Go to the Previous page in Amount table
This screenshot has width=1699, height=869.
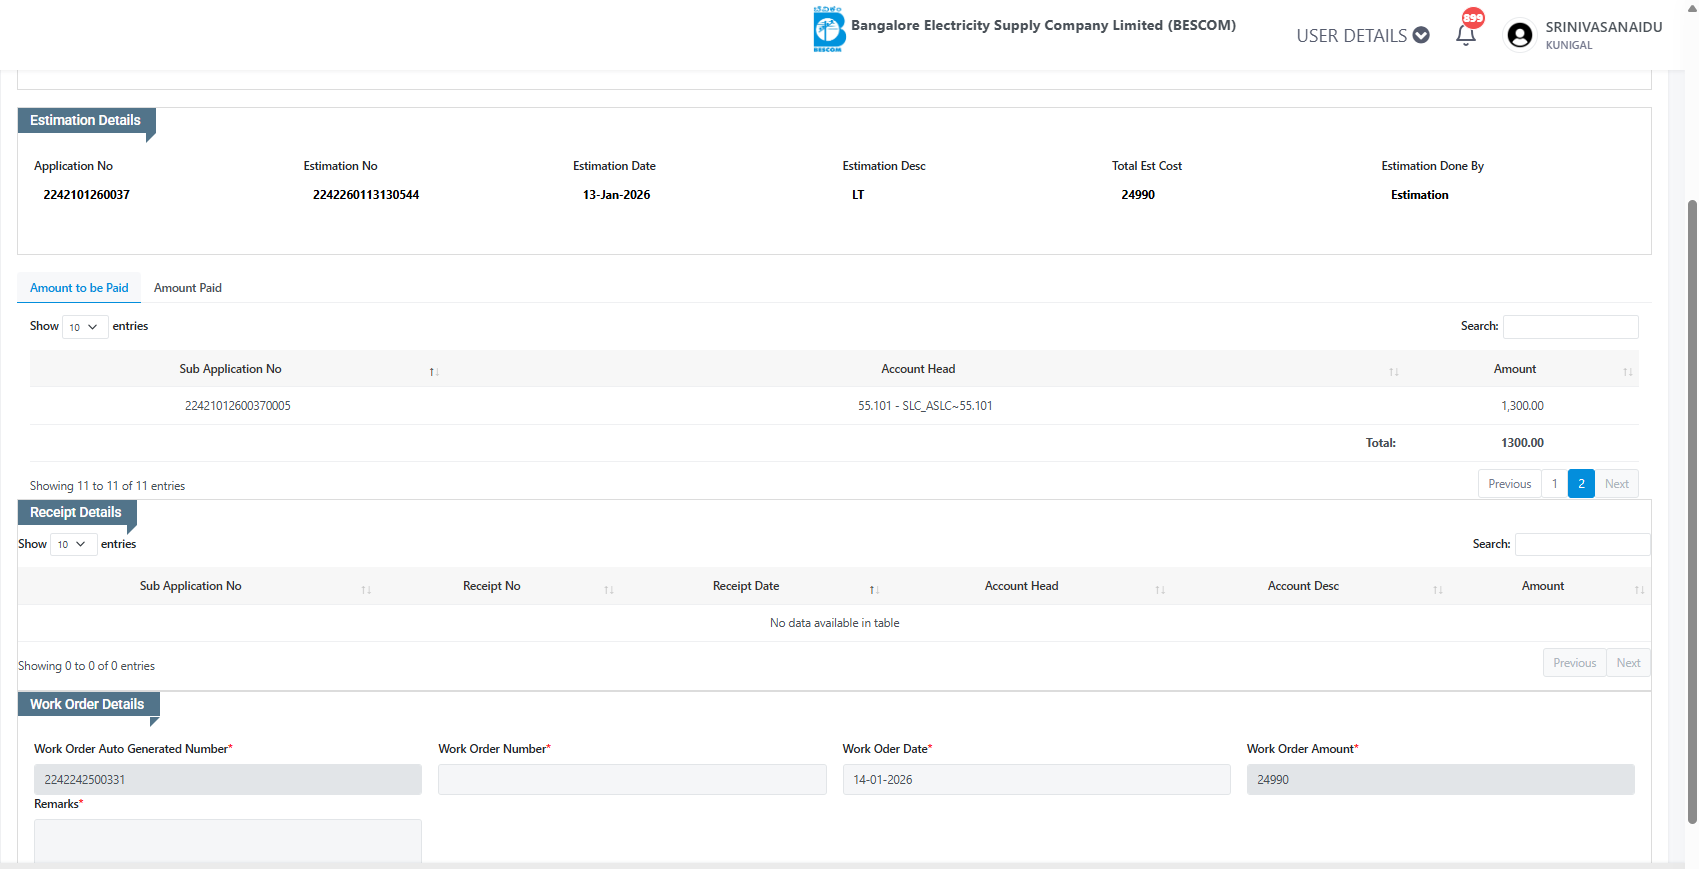tap(1509, 484)
